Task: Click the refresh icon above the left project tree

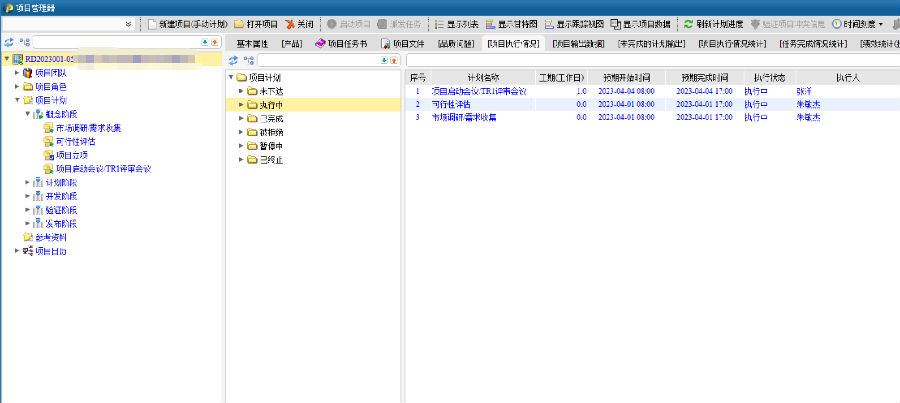Action: click(9, 42)
